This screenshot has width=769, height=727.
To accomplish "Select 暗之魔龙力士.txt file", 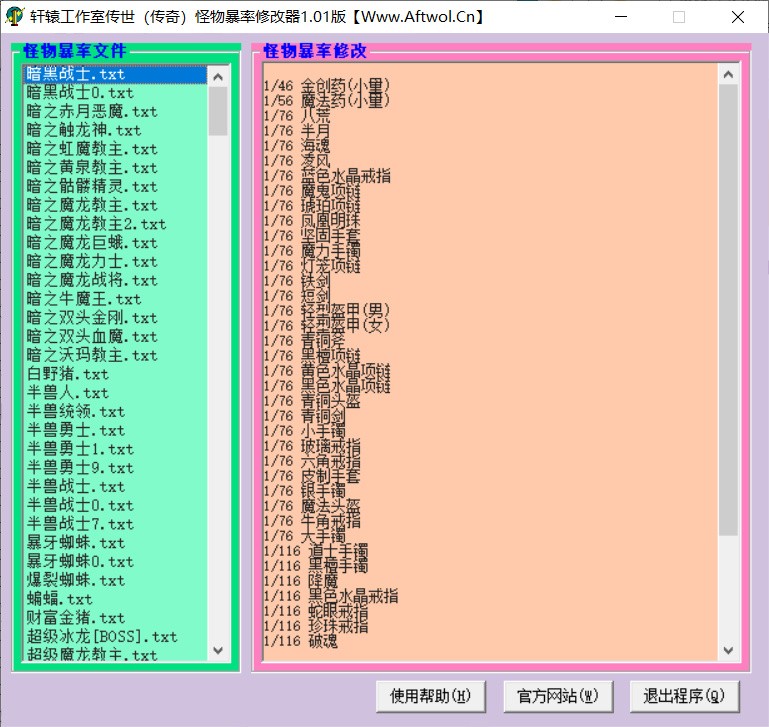I will point(115,262).
